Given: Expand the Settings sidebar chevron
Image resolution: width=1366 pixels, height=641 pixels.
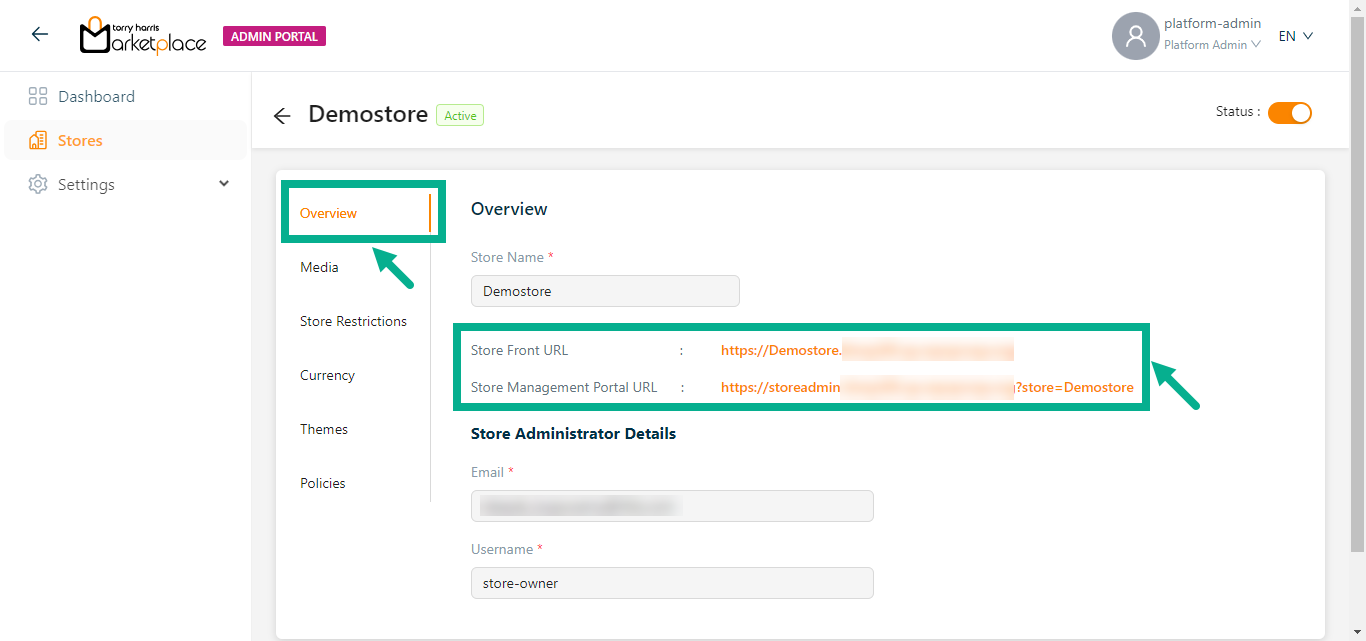Looking at the screenshot, I should coord(224,184).
